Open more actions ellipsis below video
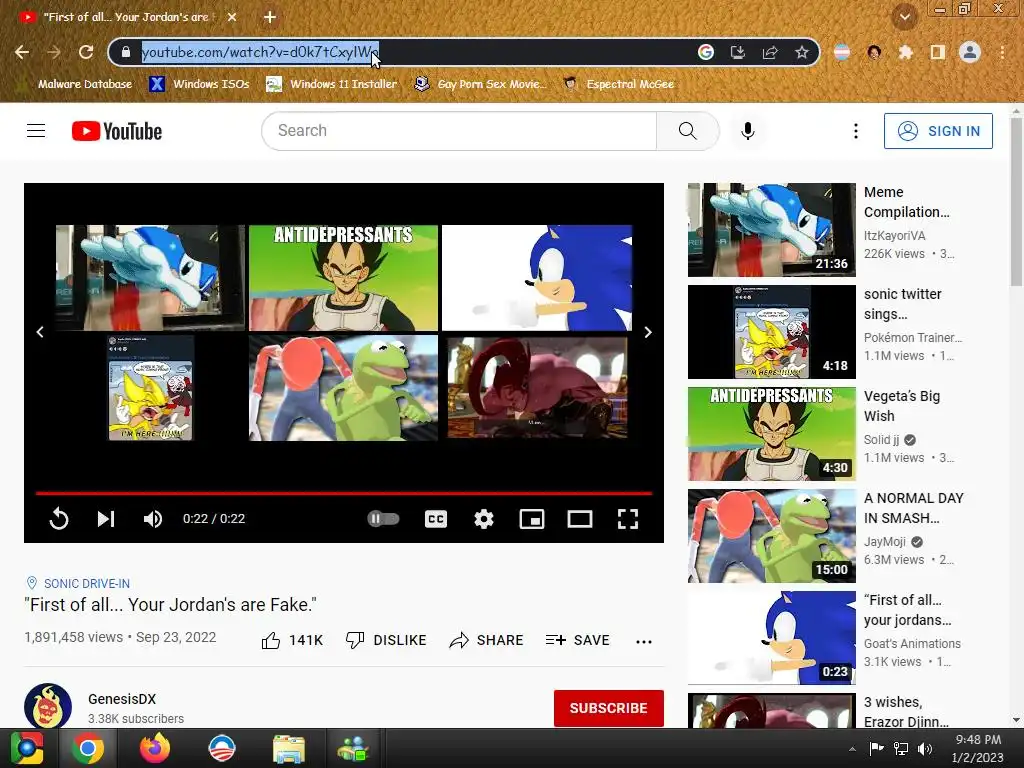The width and height of the screenshot is (1024, 768). click(x=644, y=641)
